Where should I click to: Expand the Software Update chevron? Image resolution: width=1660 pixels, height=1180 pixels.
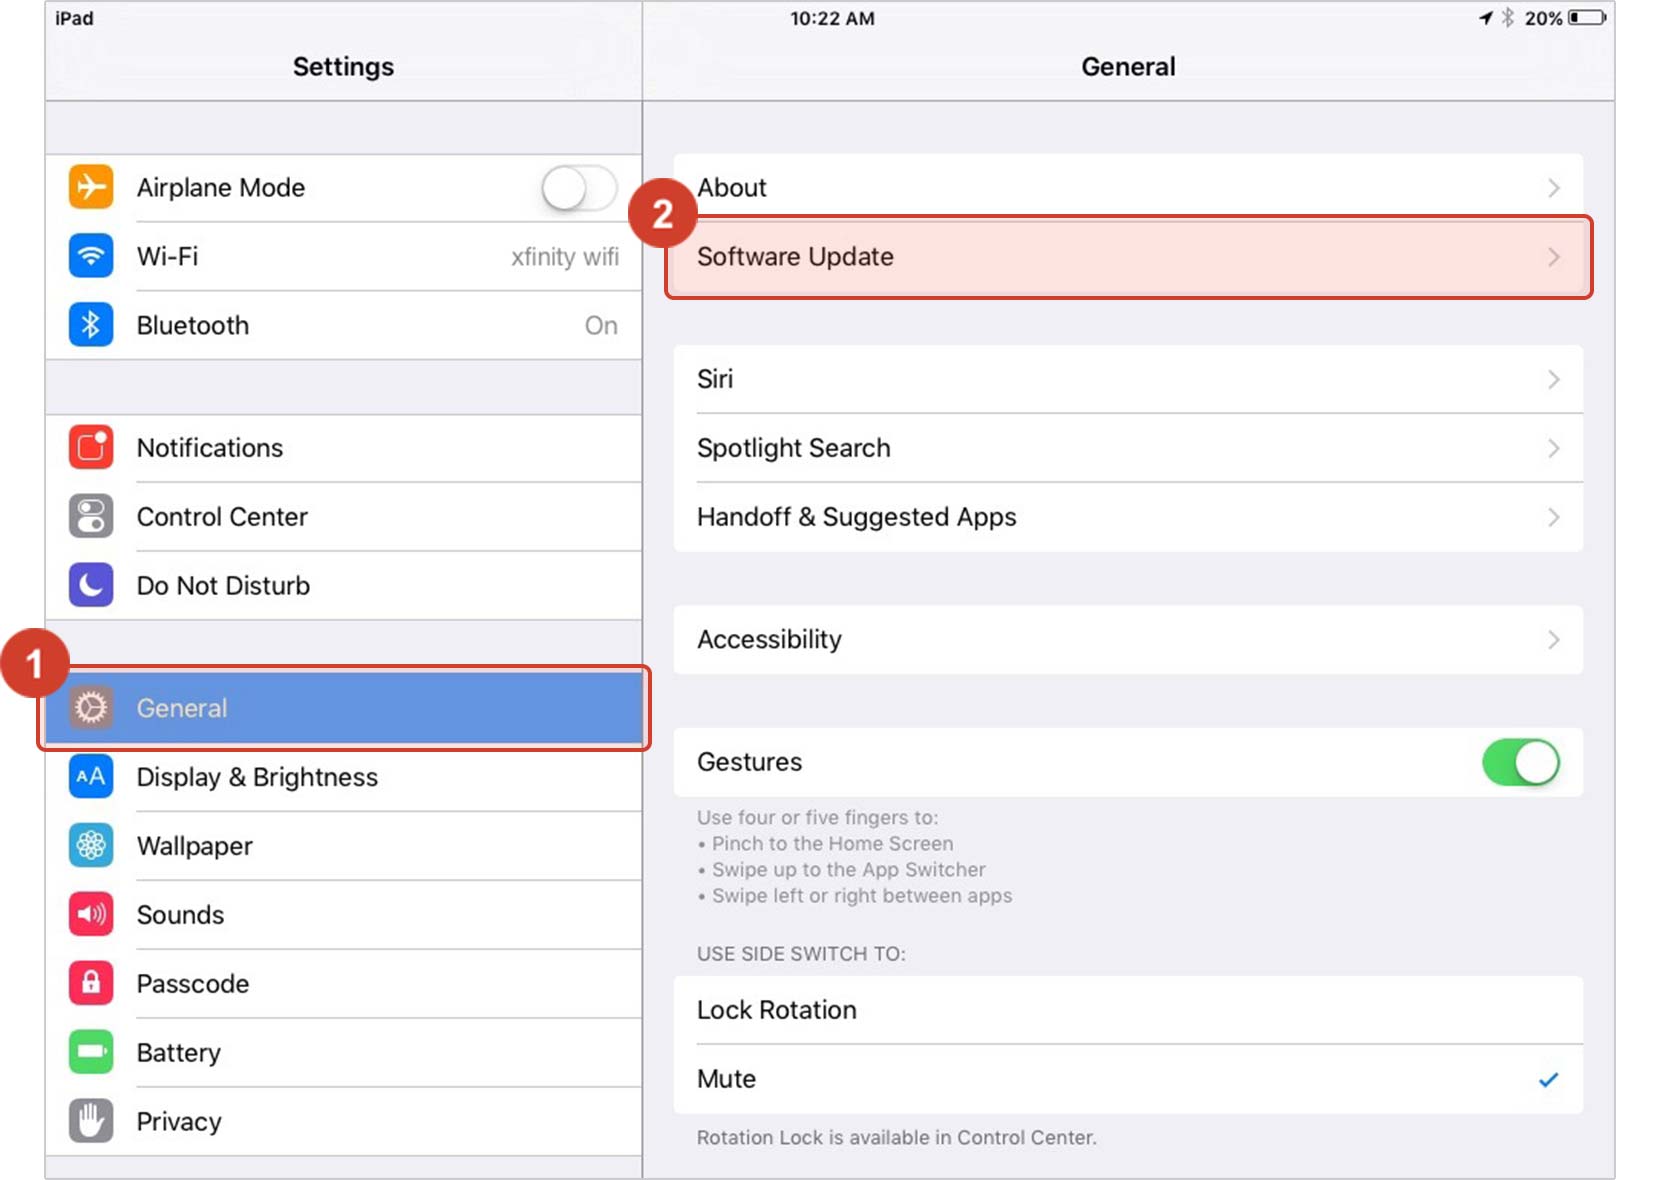tap(1553, 257)
